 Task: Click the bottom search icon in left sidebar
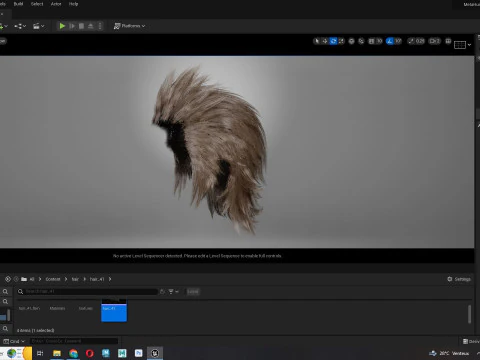click(x=5, y=329)
